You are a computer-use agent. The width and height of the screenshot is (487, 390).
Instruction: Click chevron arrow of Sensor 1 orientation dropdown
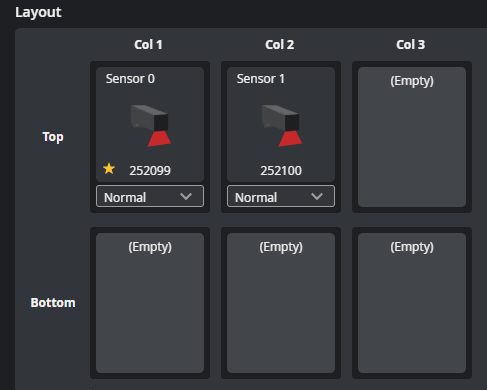point(317,197)
